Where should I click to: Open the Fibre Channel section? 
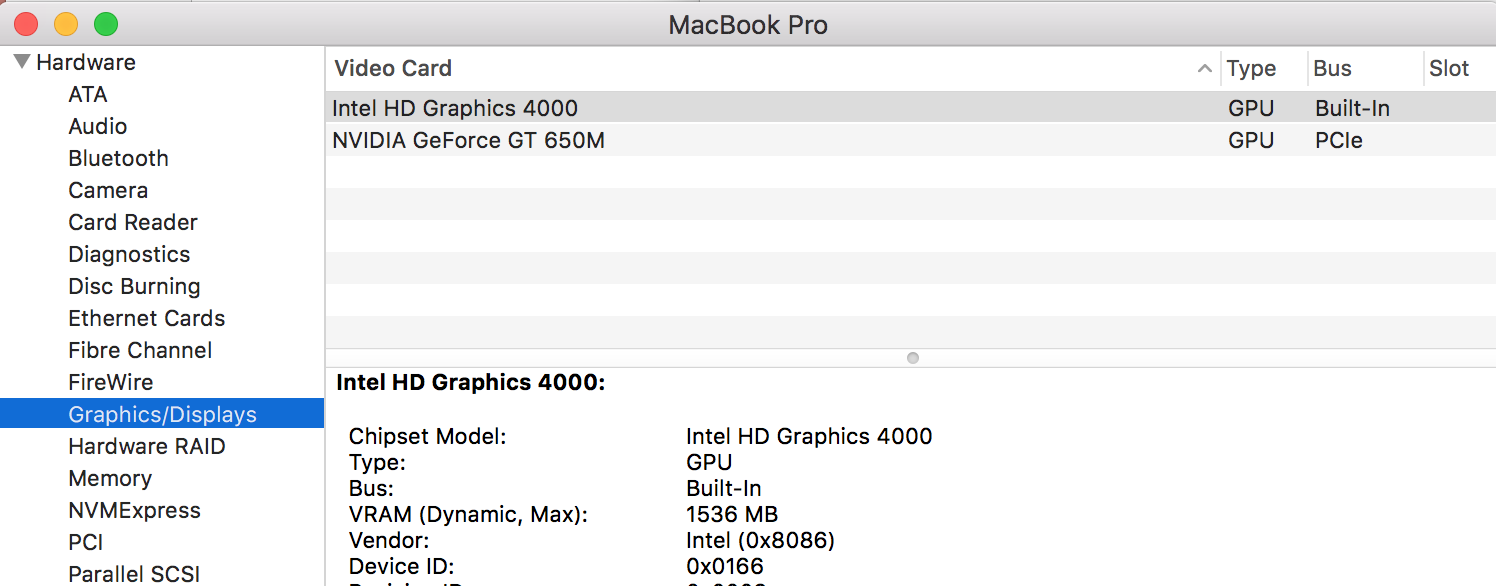pos(140,350)
